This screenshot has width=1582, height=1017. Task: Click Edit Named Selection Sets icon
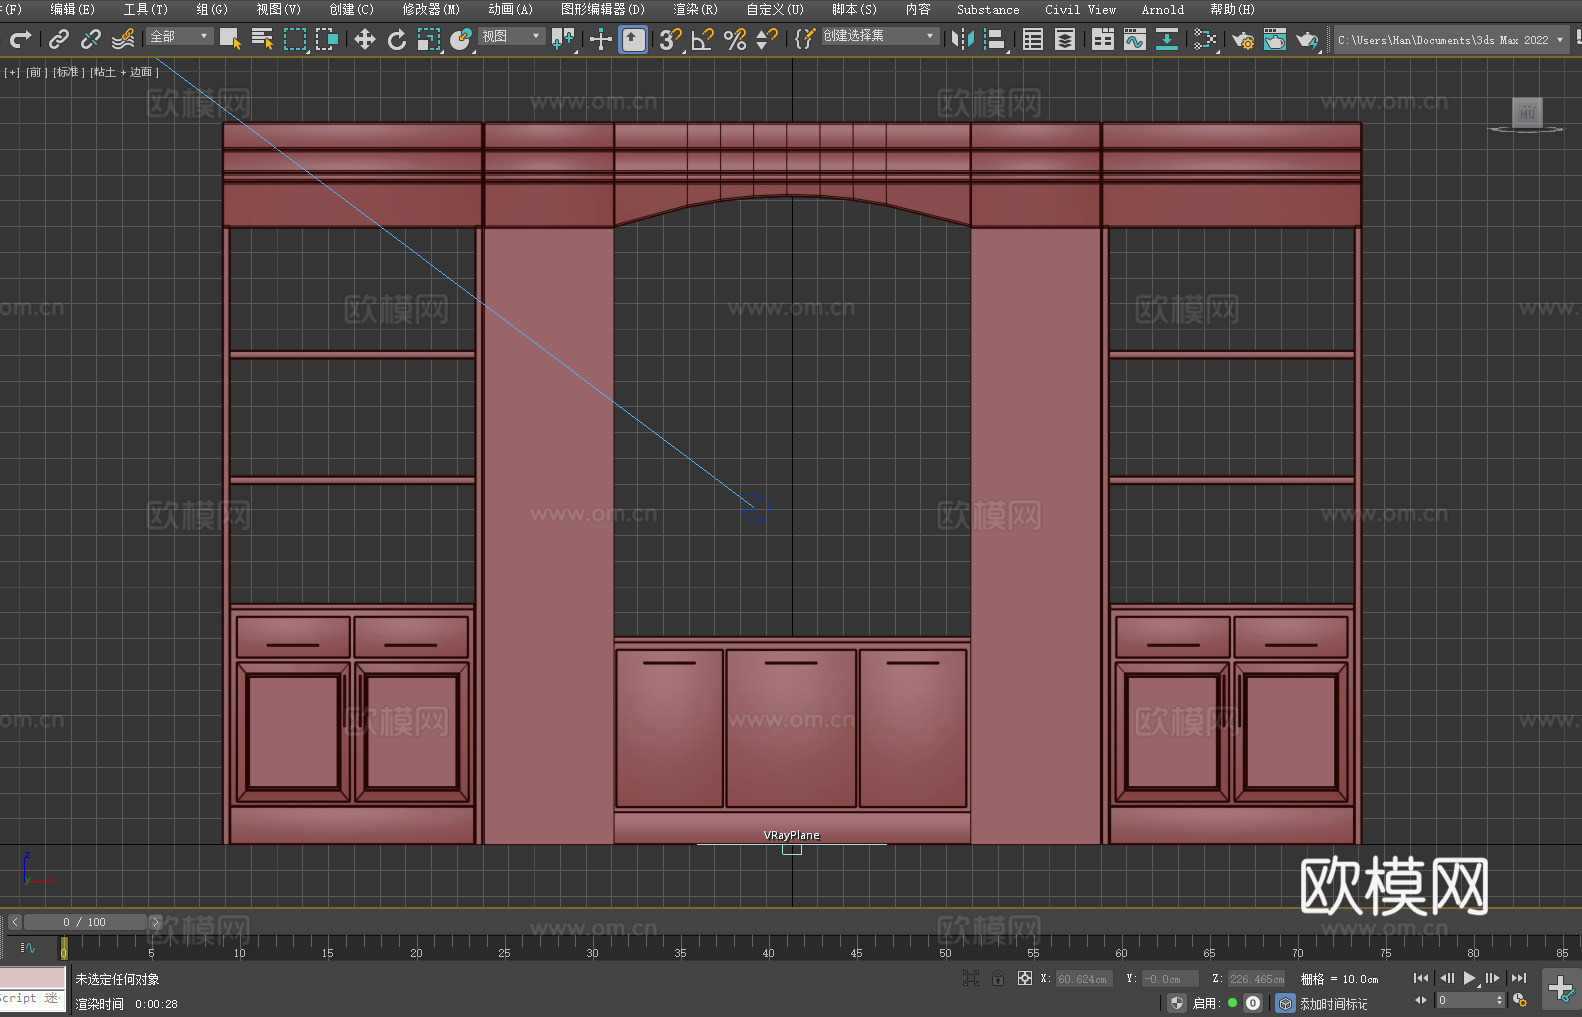[x=805, y=39]
